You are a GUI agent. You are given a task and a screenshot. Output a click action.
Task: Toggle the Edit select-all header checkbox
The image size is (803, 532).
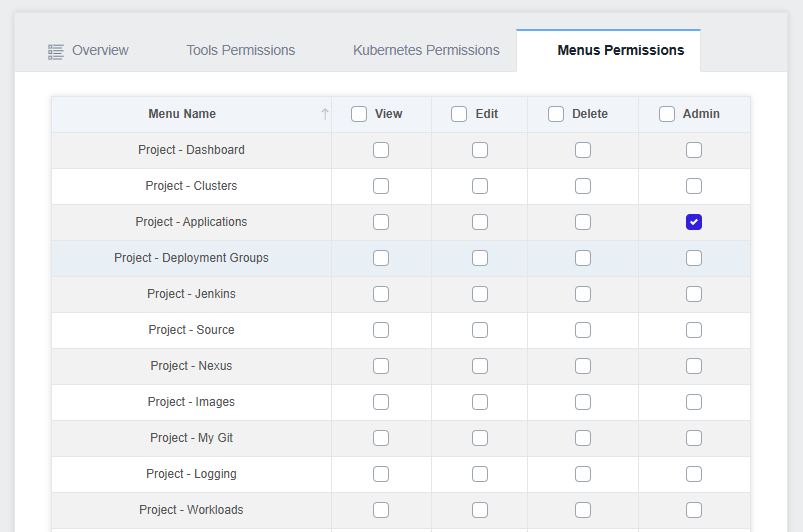459,114
